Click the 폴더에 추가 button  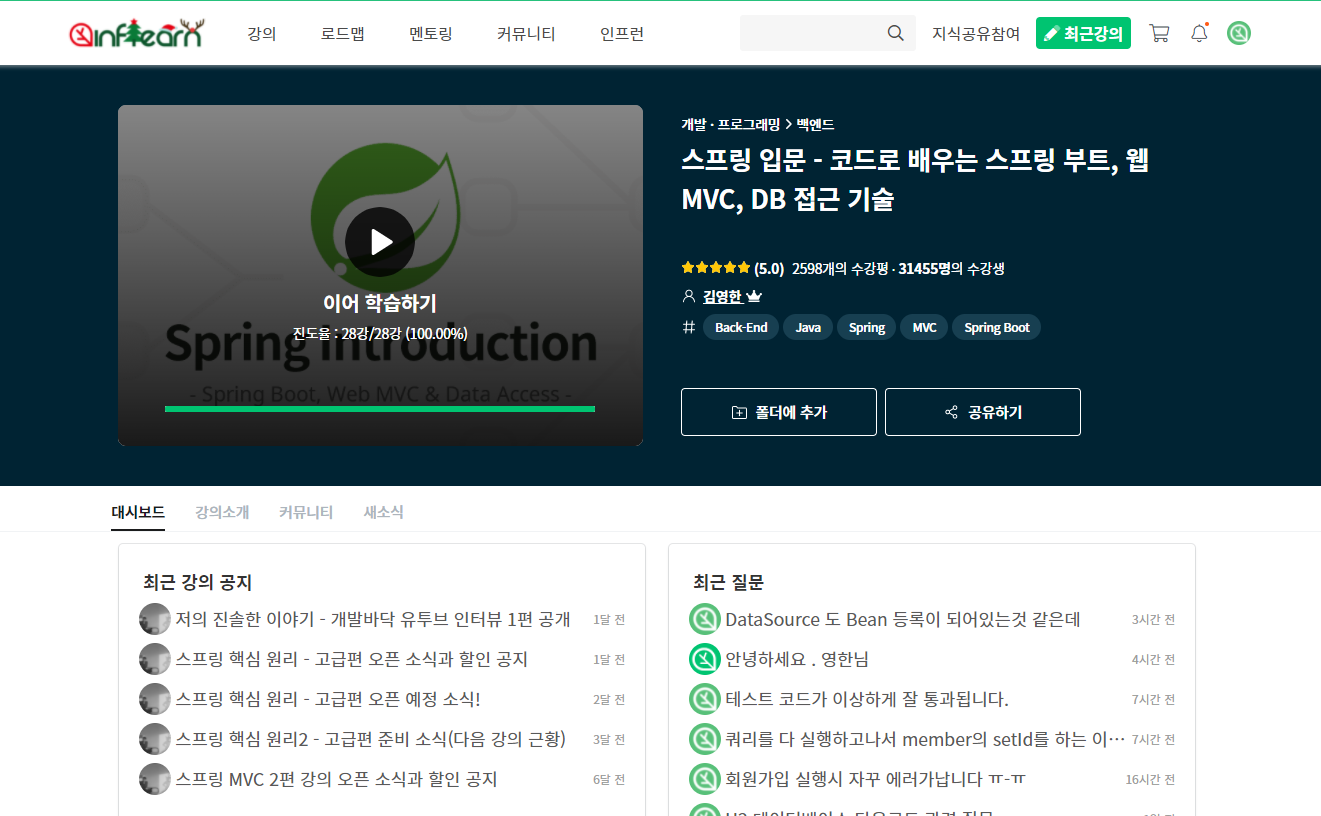[779, 412]
